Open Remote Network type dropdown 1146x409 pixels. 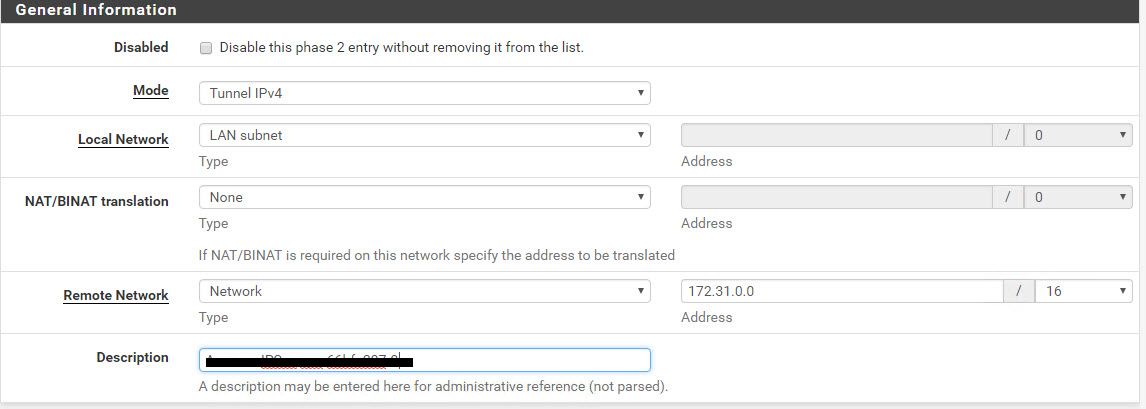(x=425, y=291)
